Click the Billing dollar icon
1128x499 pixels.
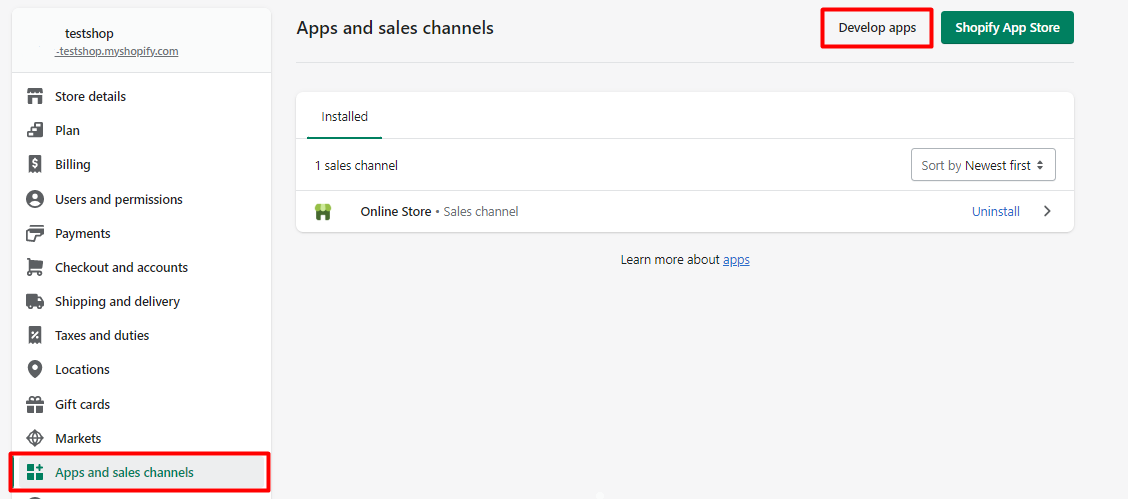pos(35,165)
